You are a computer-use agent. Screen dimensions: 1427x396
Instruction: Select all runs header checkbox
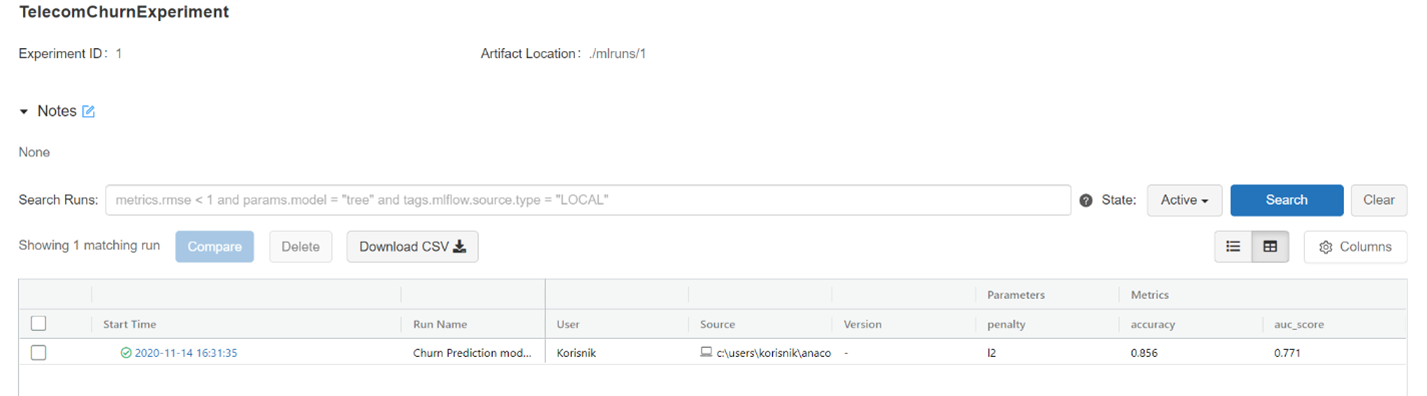point(38,324)
